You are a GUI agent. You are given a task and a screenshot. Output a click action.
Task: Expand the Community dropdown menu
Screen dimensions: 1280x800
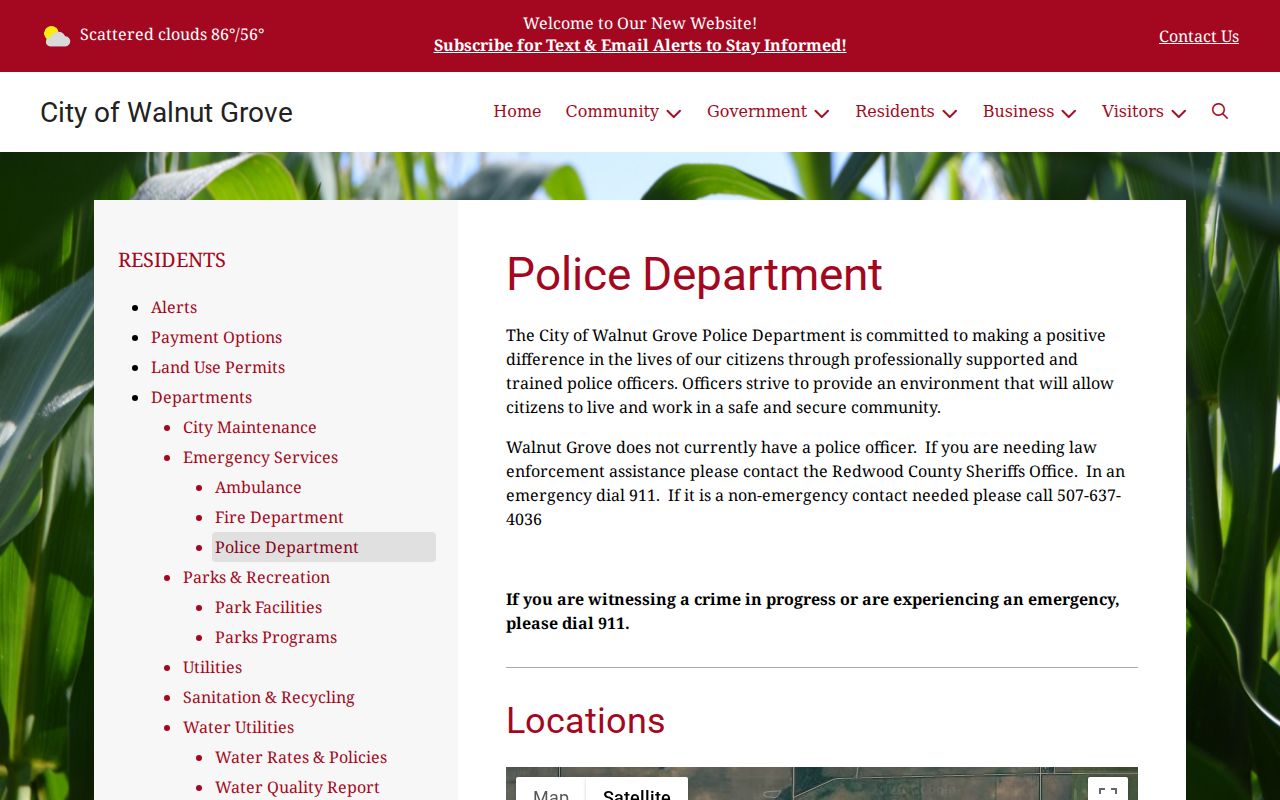[623, 112]
